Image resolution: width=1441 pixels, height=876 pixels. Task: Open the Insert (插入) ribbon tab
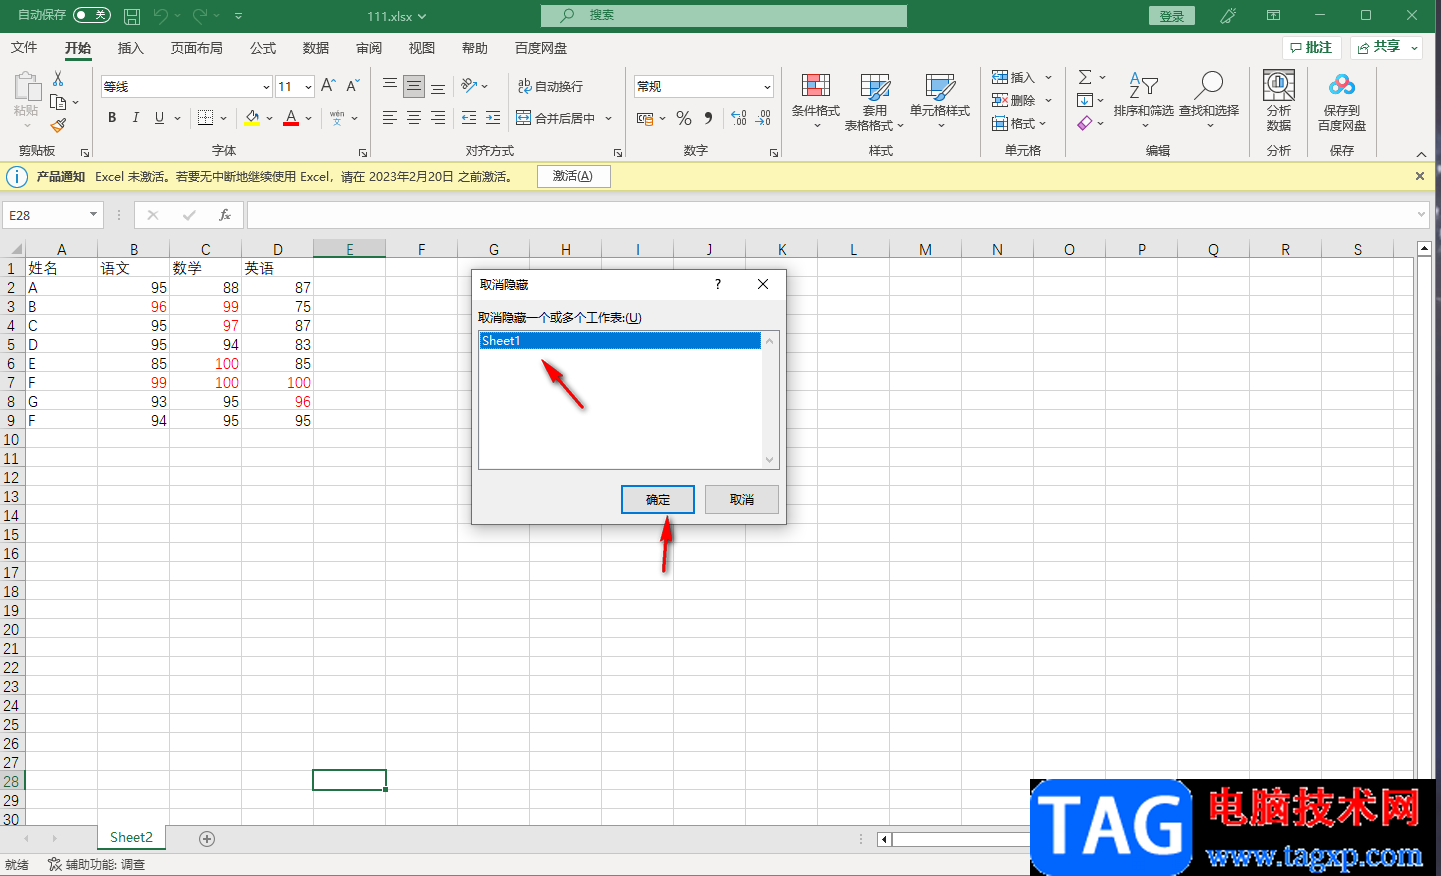(x=131, y=48)
